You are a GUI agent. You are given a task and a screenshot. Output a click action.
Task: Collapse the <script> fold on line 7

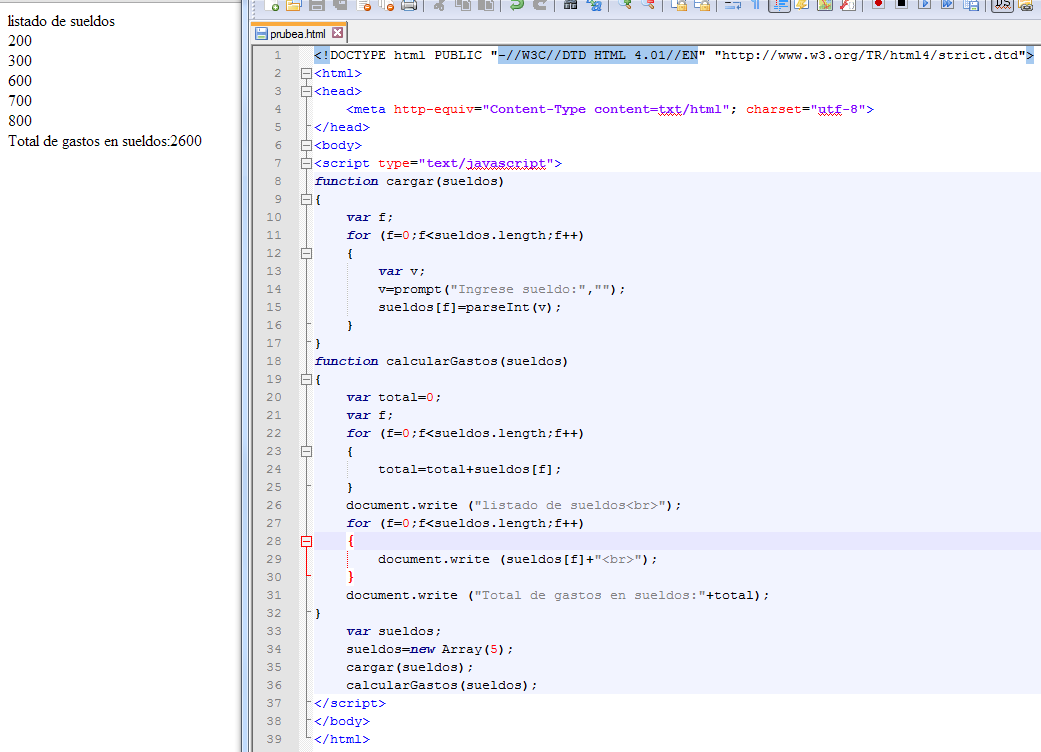[306, 163]
